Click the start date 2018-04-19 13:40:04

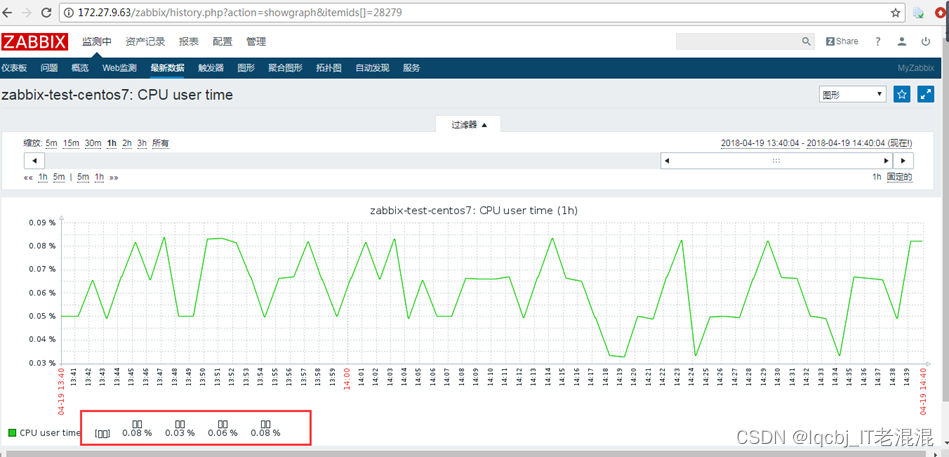(x=761, y=143)
